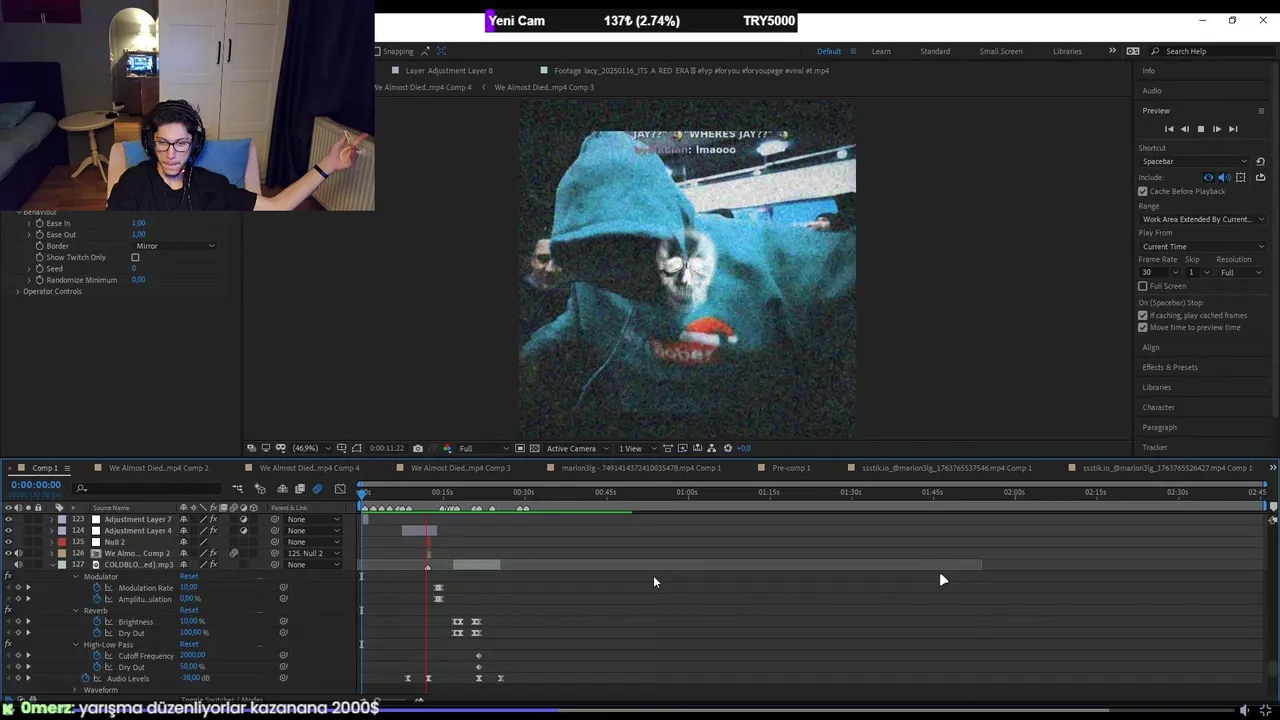Screen dimensions: 1280x720
Task: Mute audio of COLDBLO mp3 layer
Action: 18,565
